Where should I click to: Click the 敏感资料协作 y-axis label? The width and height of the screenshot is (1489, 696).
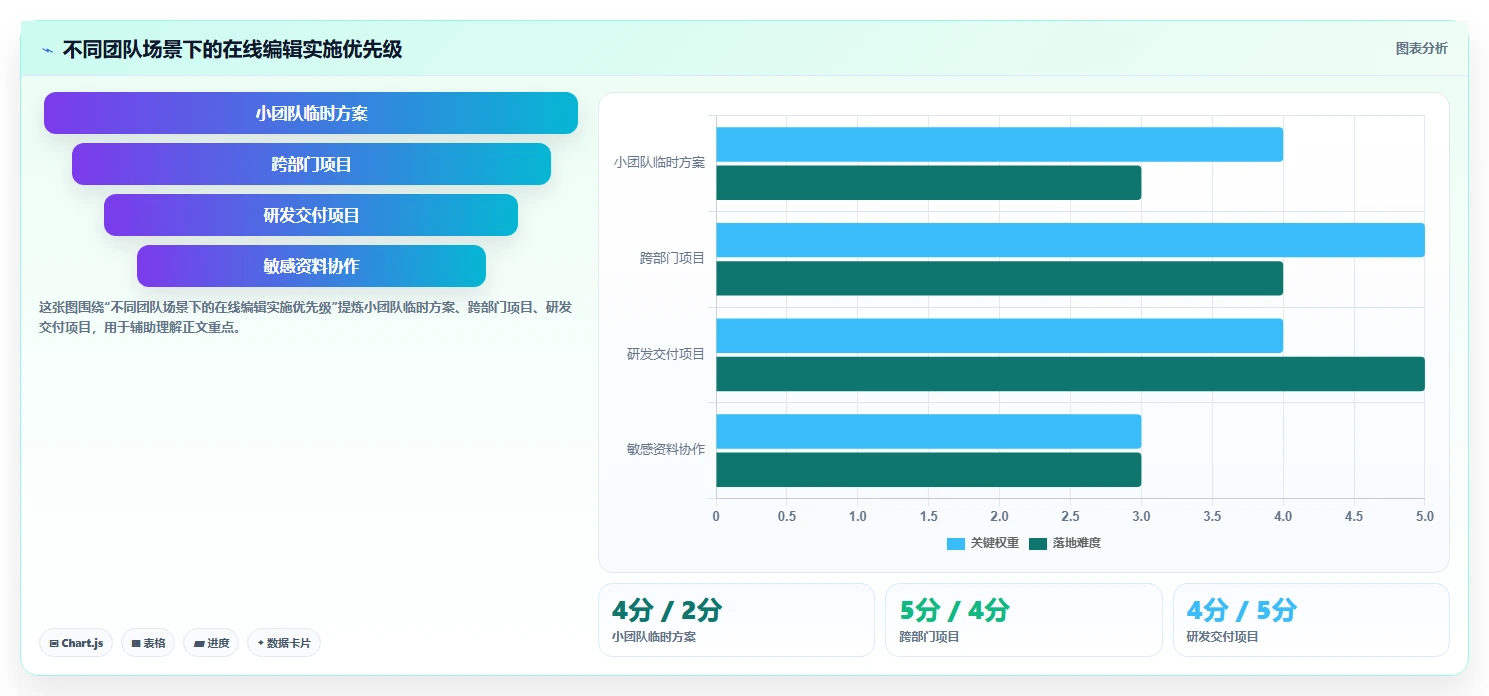point(666,450)
